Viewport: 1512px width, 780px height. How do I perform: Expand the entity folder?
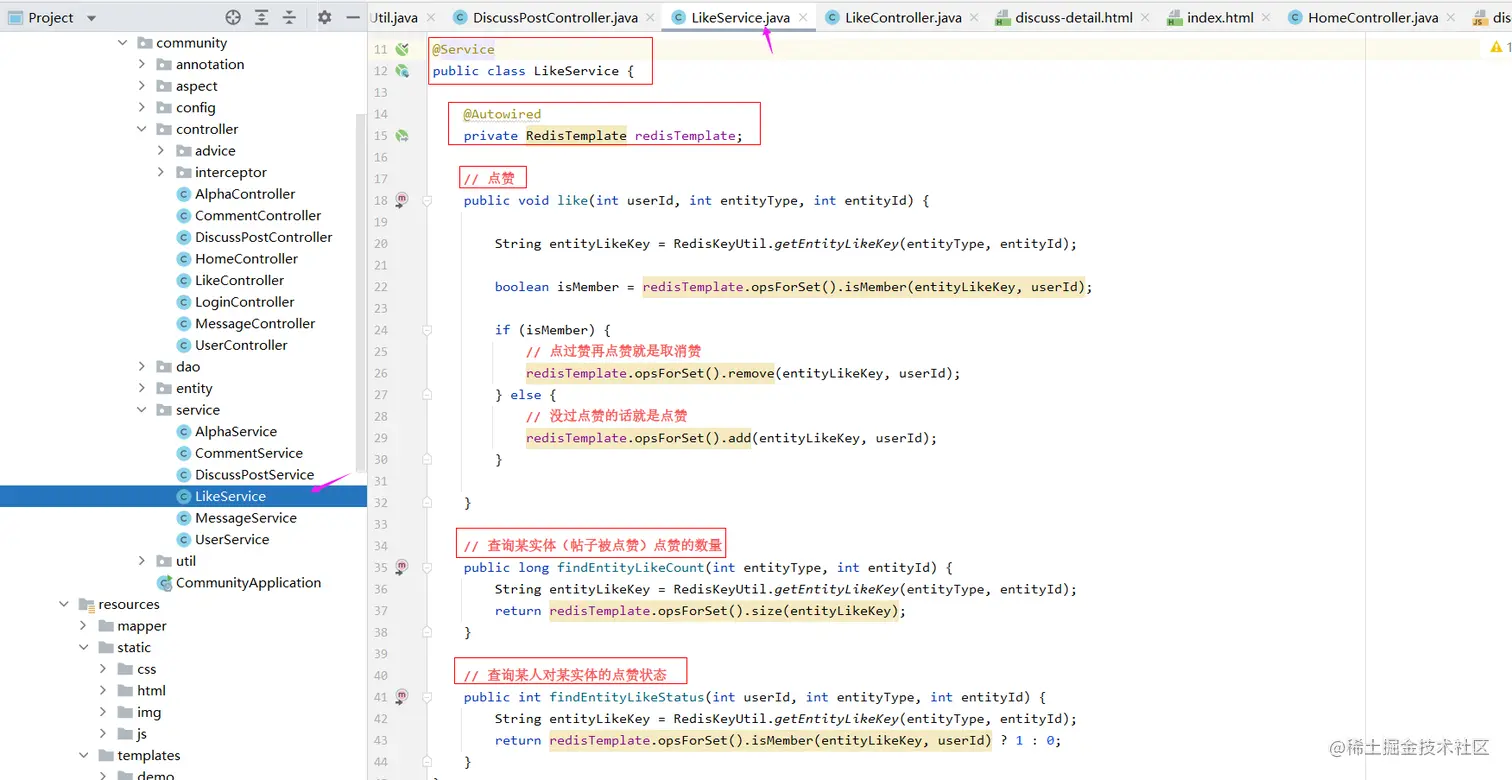pos(142,388)
